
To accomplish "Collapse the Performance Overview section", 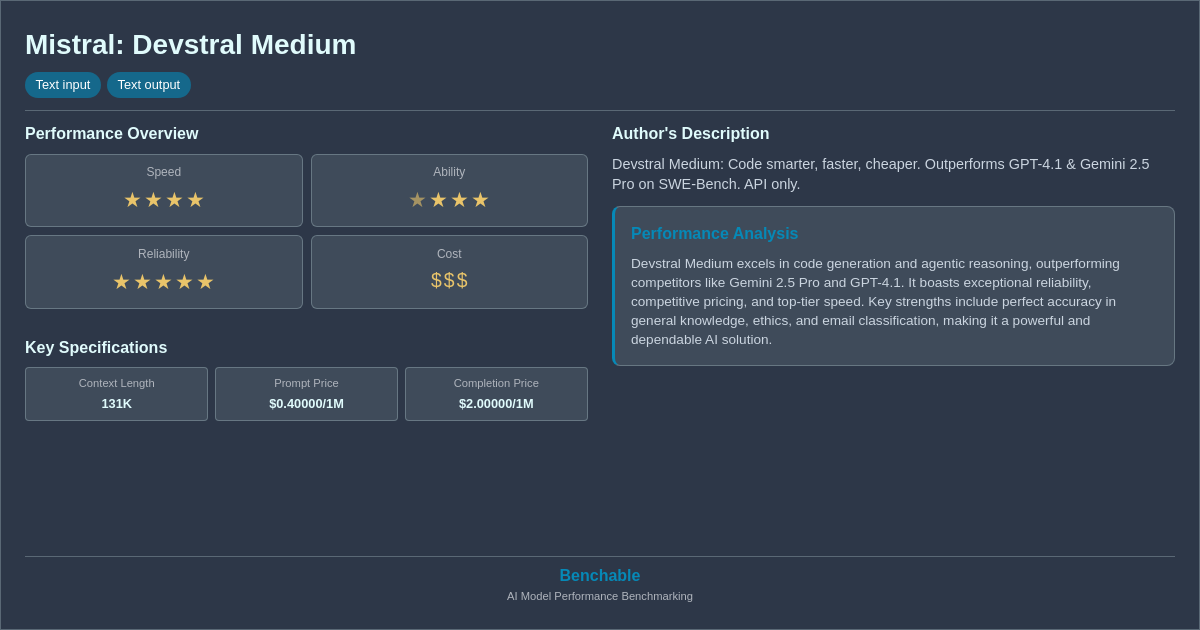I will click(x=112, y=133).
